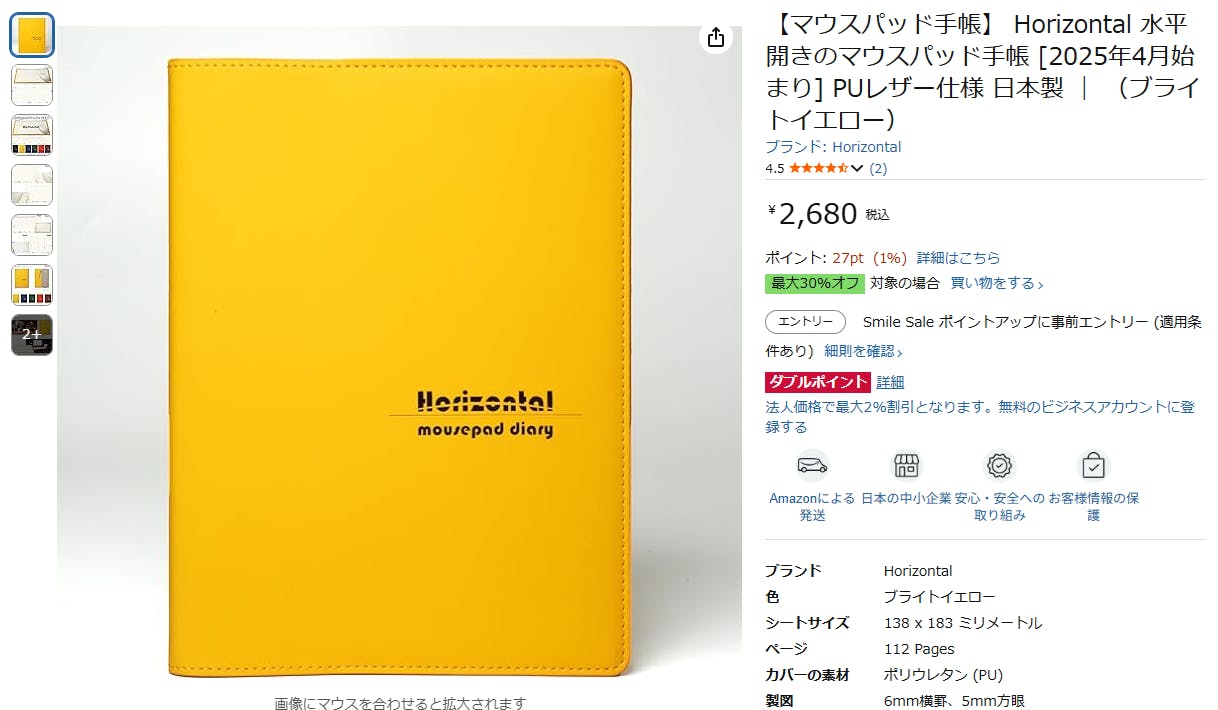This screenshot has height=710, width=1218.
Task: Select the sixth yellow and beige covers thumbnail
Action: tap(32, 285)
